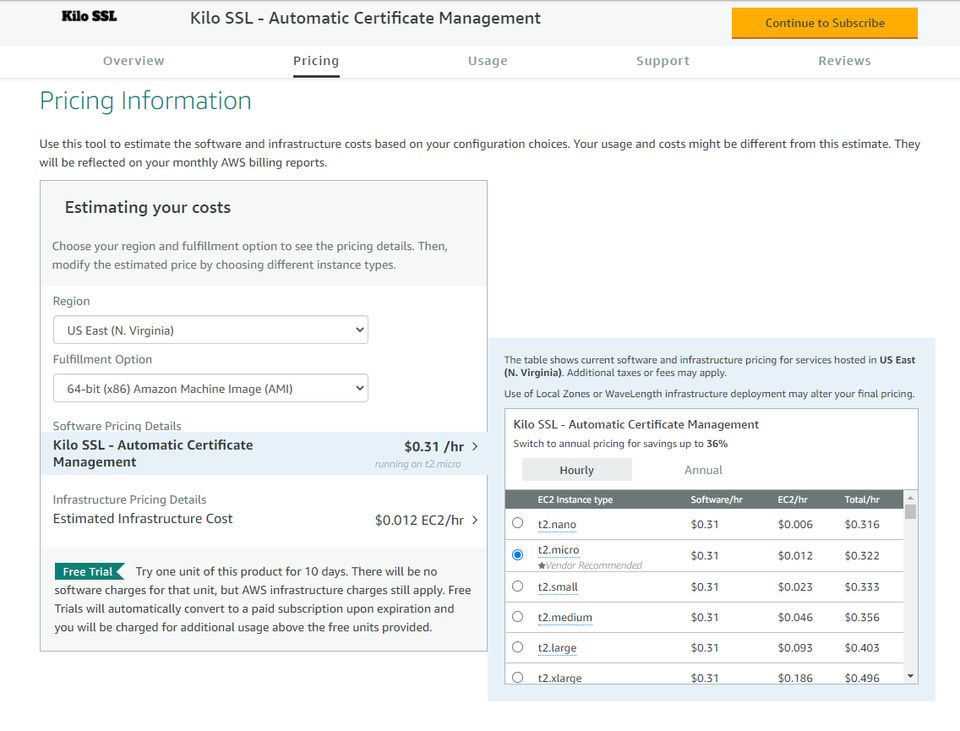Click the Vendor Recommended star icon
Screen dimensions: 960x731
point(541,566)
